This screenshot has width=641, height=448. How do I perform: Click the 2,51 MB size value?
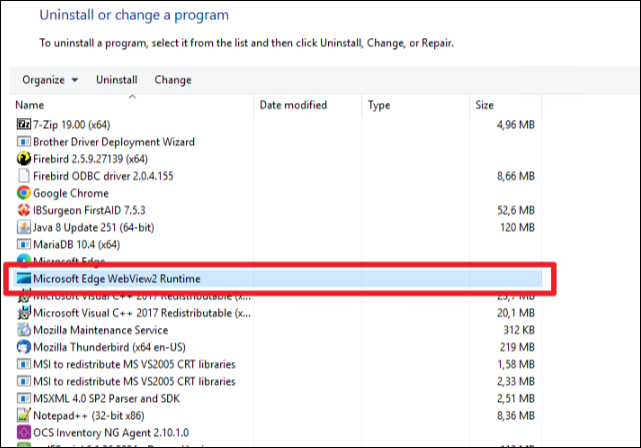(x=515, y=399)
